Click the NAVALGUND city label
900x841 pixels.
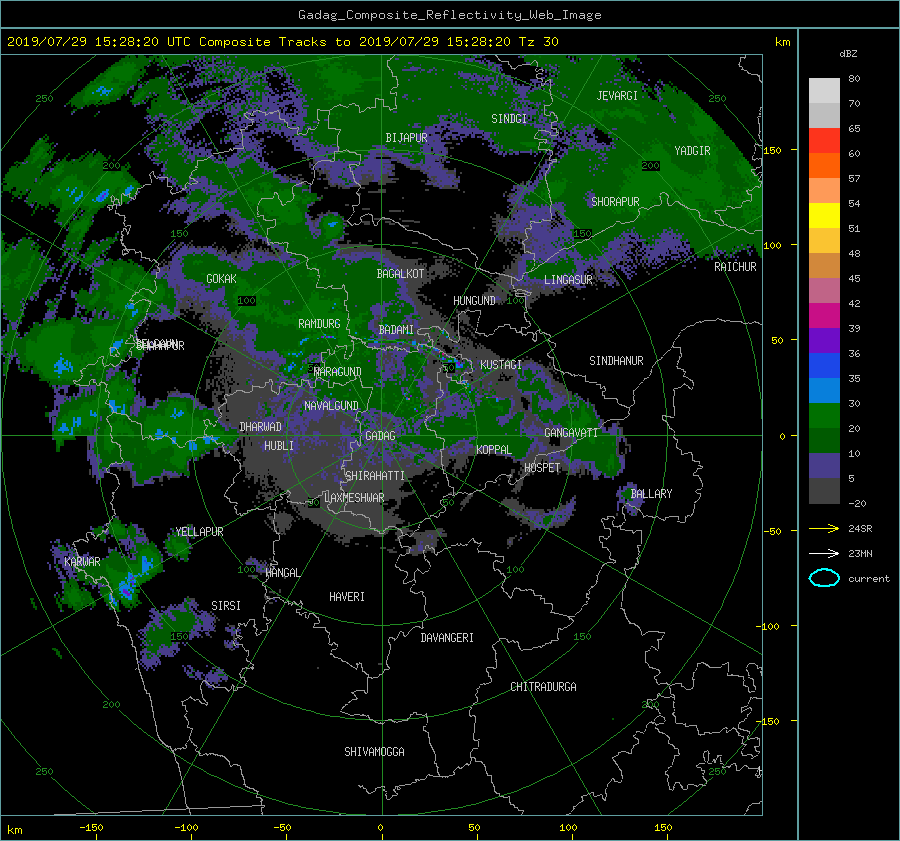pos(331,406)
